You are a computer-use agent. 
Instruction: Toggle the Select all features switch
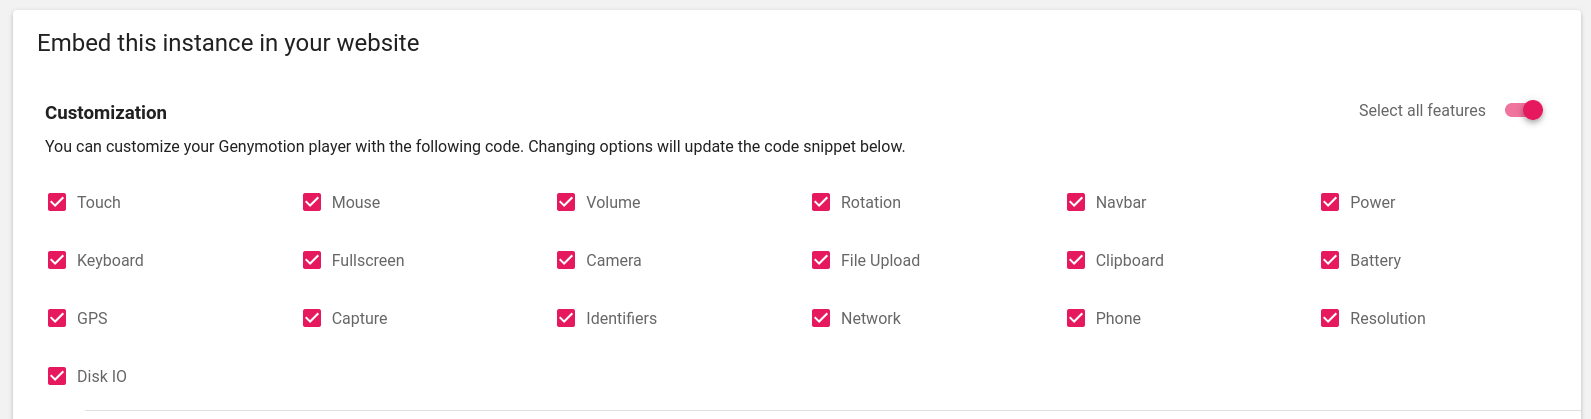(x=1524, y=110)
